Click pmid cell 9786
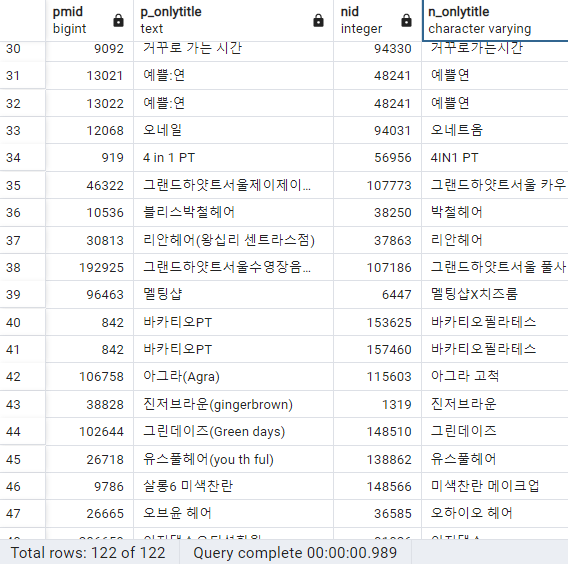This screenshot has height=564, width=568. tap(89, 486)
